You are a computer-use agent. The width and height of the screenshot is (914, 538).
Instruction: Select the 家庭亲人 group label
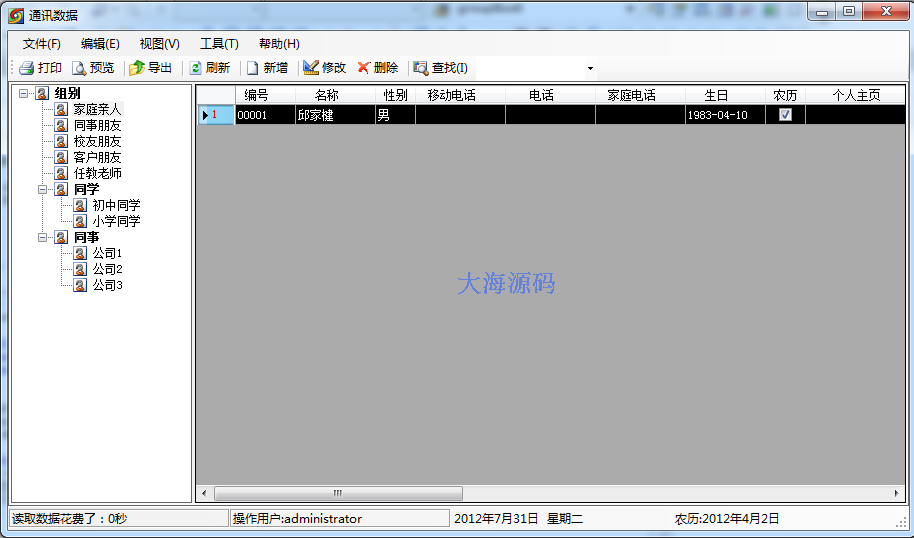[x=97, y=109]
